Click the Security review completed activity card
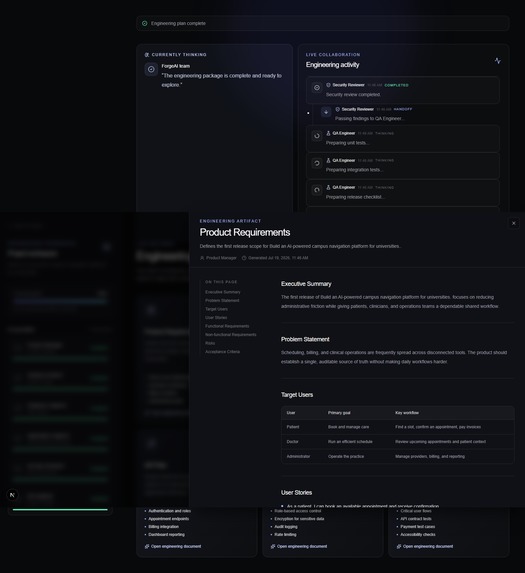This screenshot has height=573, width=525. click(403, 90)
